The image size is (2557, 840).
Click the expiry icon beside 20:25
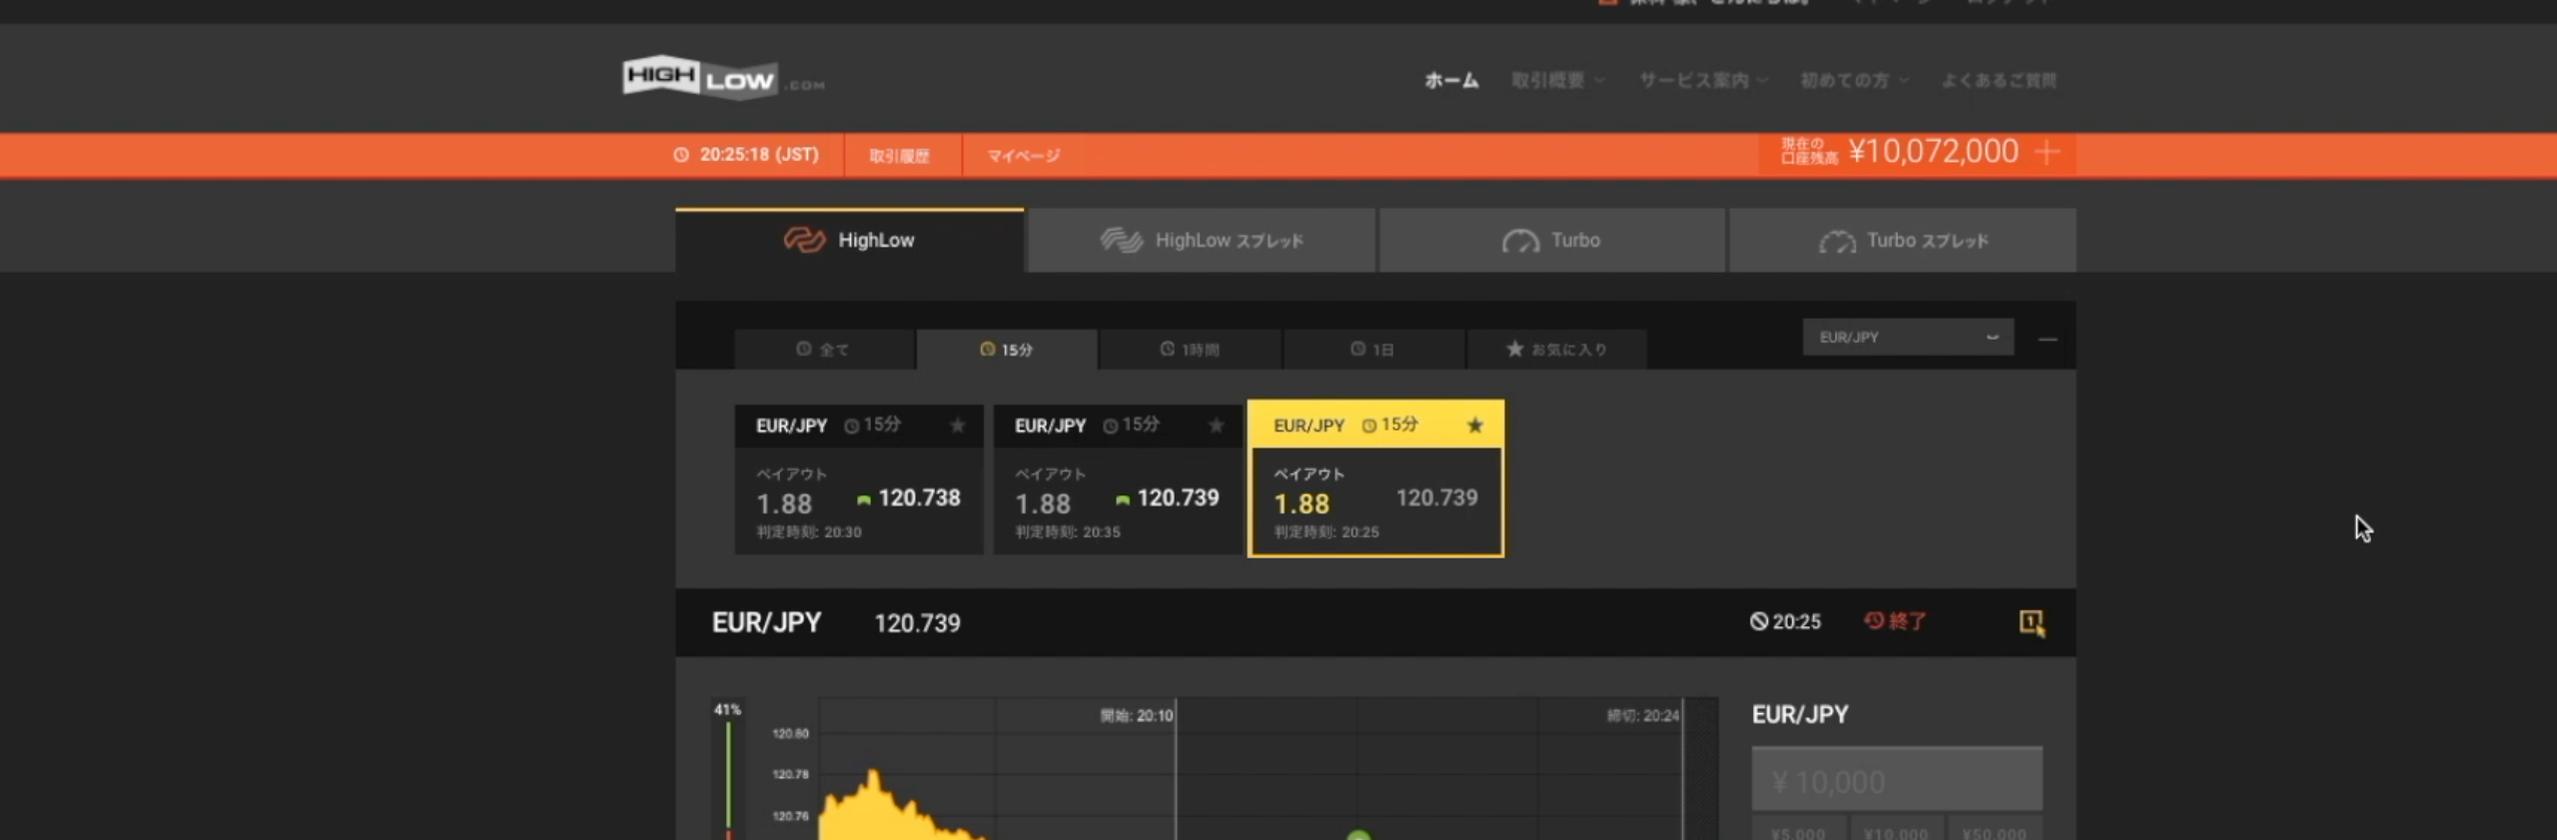click(x=1759, y=621)
